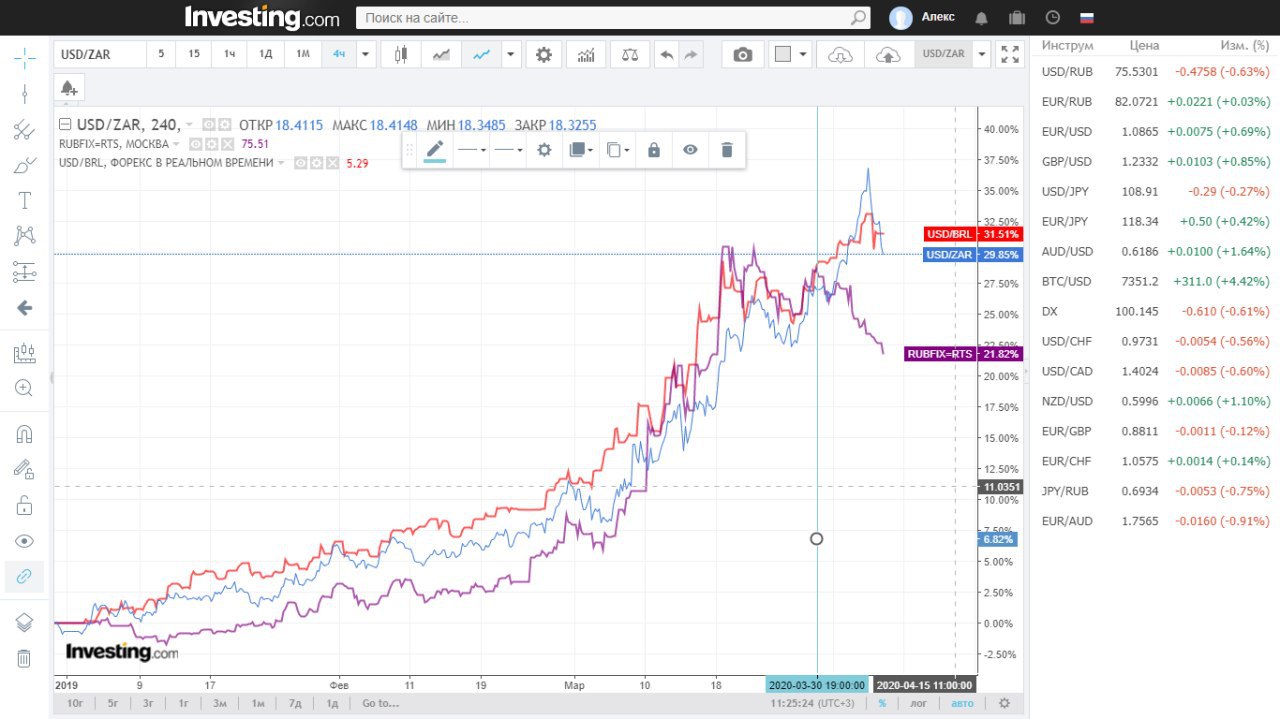This screenshot has height=719, width=1280.
Task: Set range to 7д
Action: coord(294,704)
